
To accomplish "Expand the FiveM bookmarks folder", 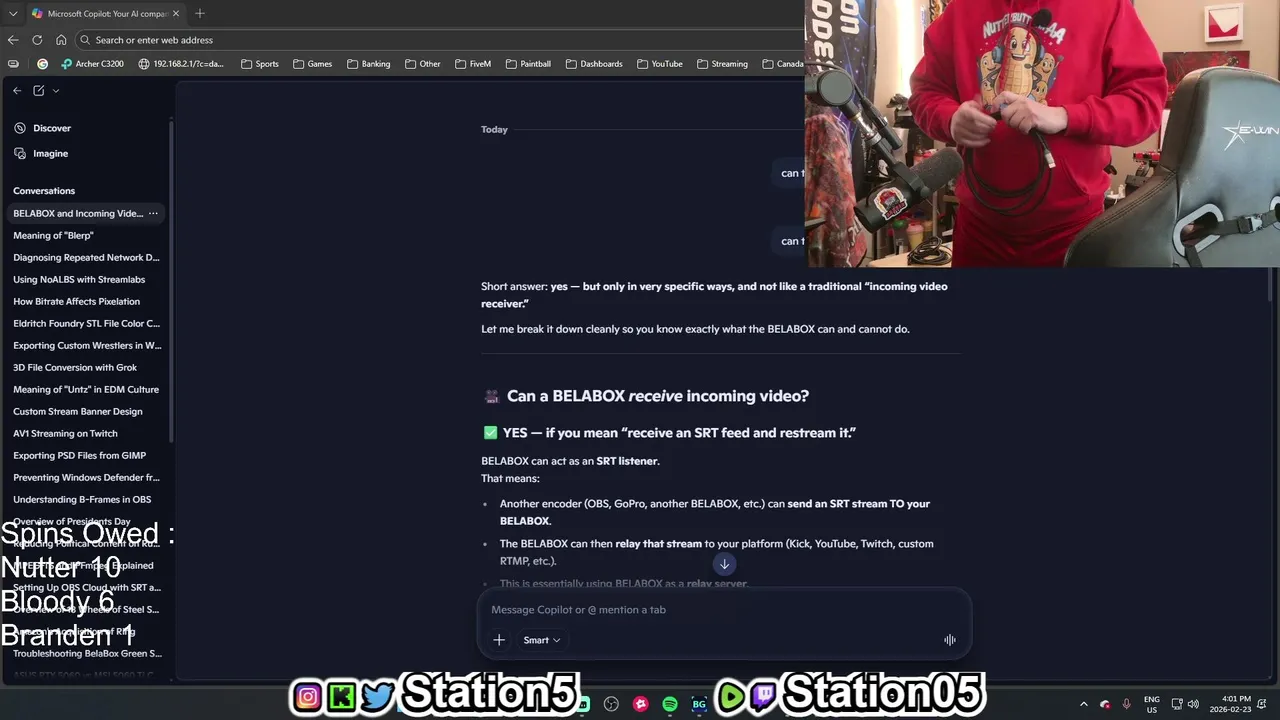I will click(473, 64).
